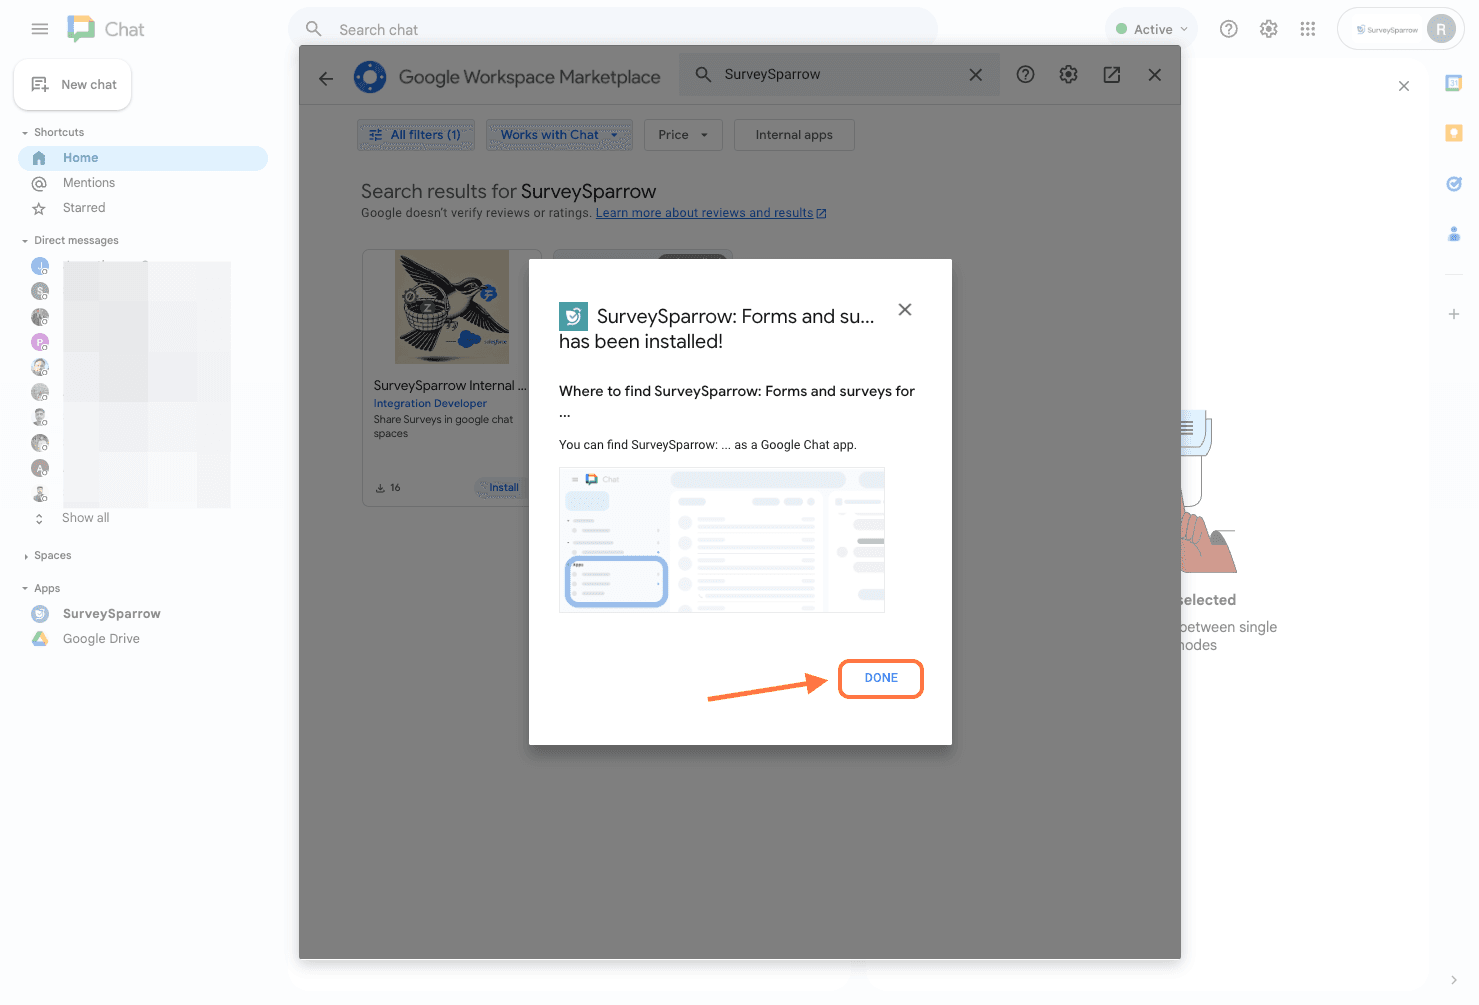The width and height of the screenshot is (1479, 1005).
Task: Open Google apps grid launcher
Action: [1307, 29]
